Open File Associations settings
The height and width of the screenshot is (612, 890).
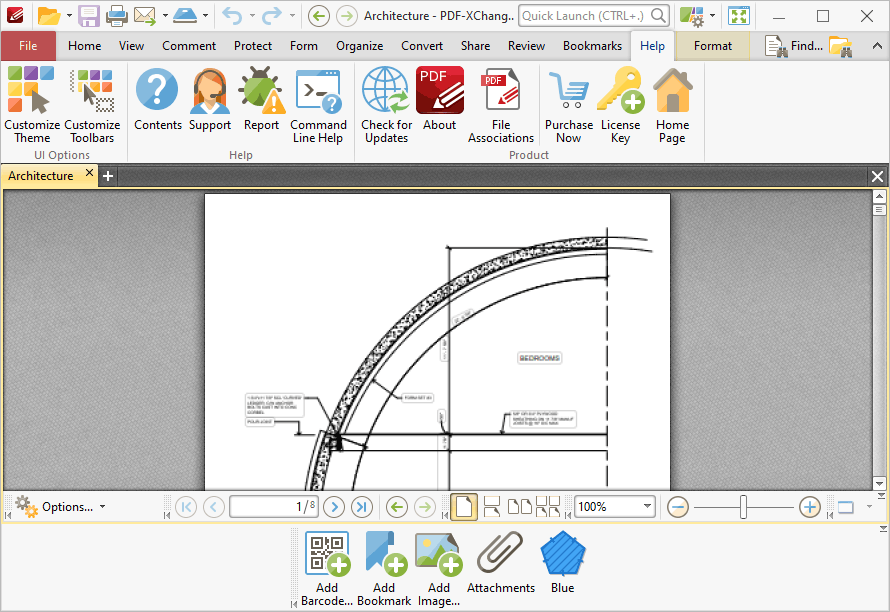[x=501, y=105]
